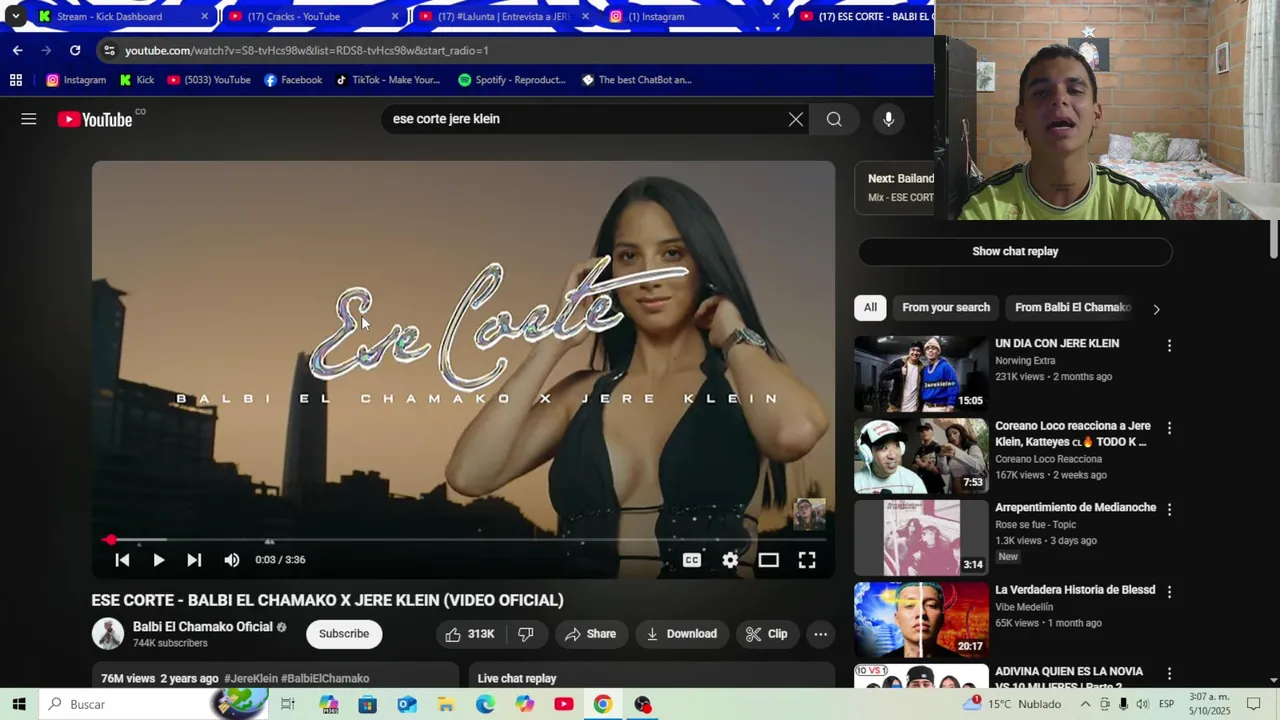The width and height of the screenshot is (1280, 720).
Task: Click the #BalbiElChamako hashtag
Action: pyautogui.click(x=325, y=678)
